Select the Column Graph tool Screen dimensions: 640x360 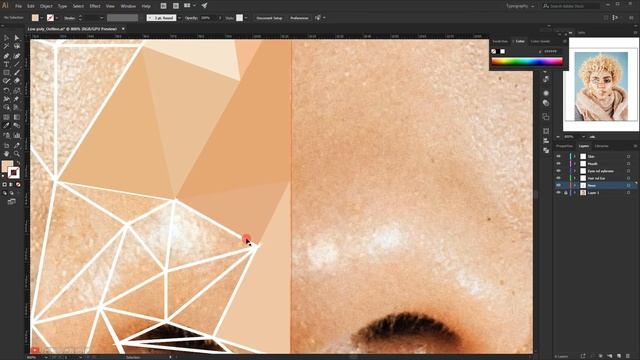tap(17, 135)
